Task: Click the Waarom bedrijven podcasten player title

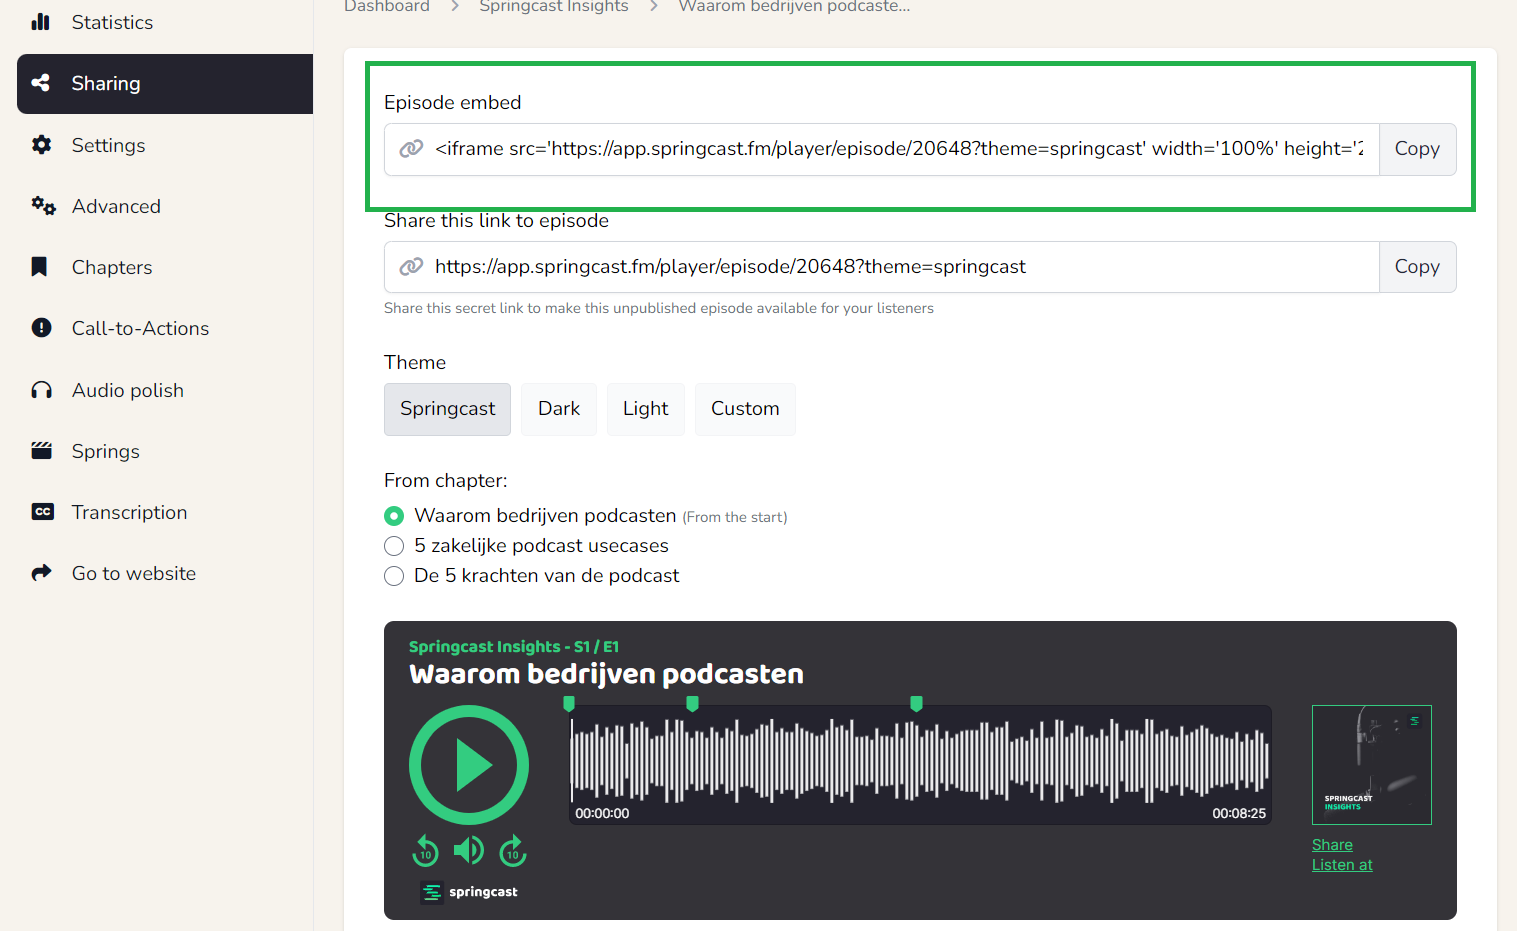Action: coord(606,674)
